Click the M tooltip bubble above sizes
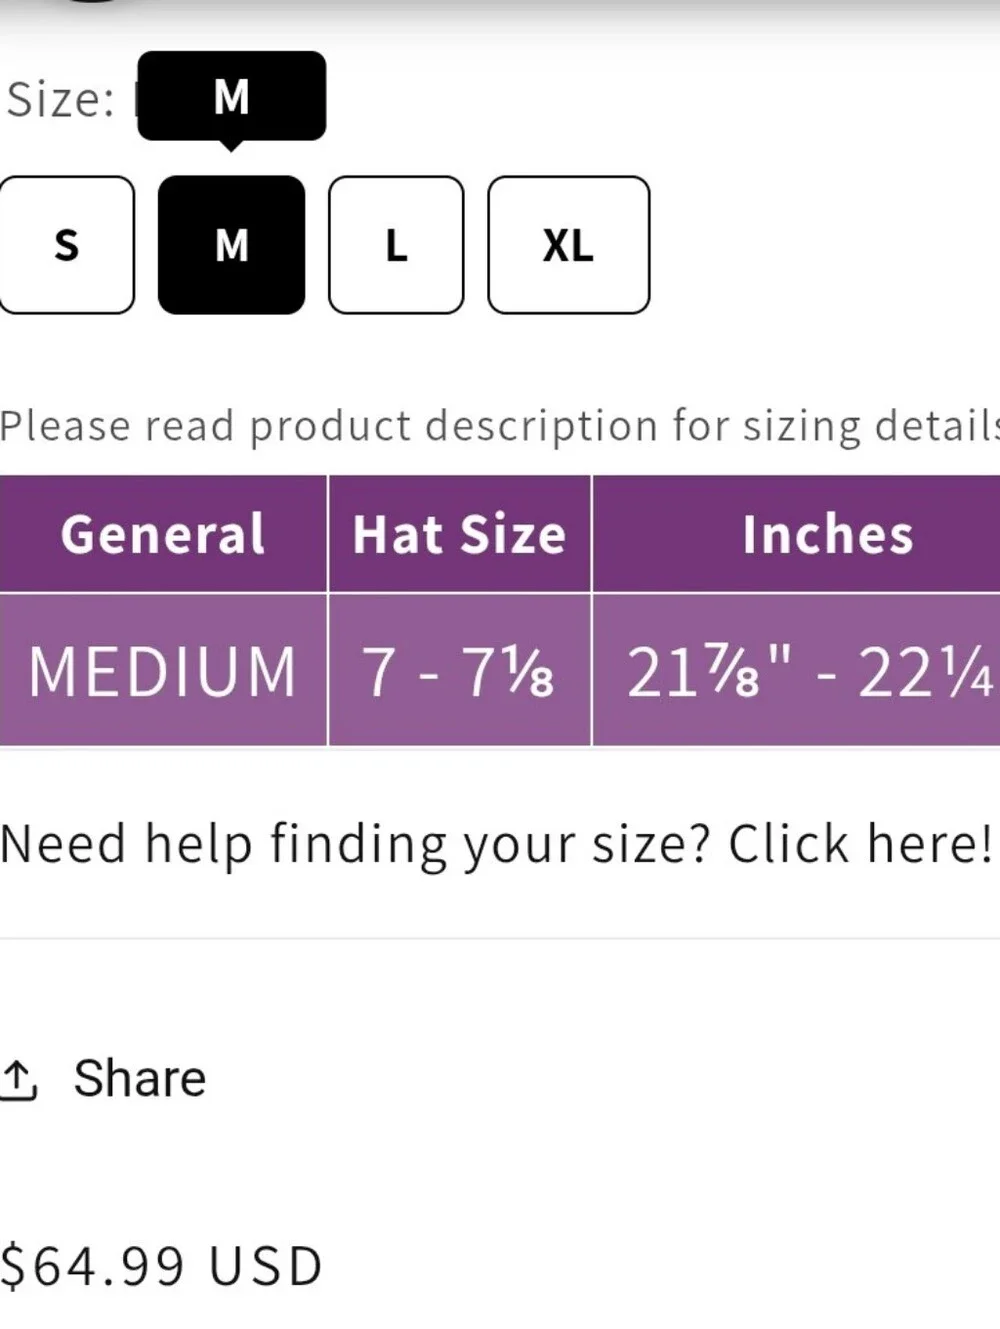This screenshot has width=1000, height=1329. point(231,97)
